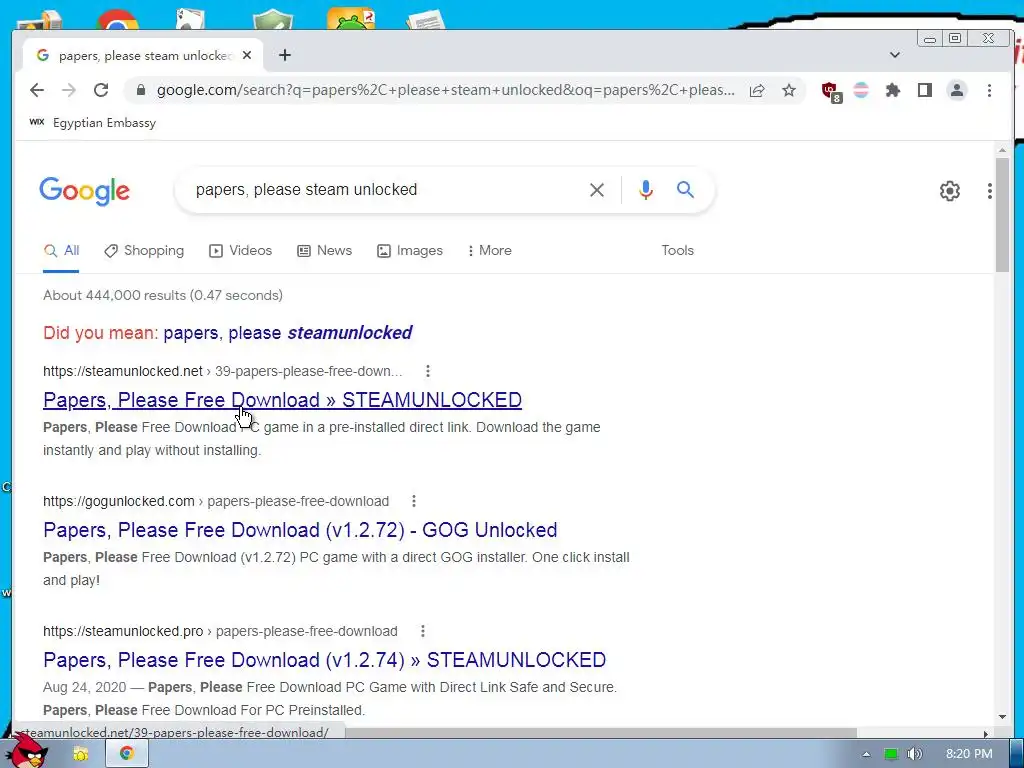Image resolution: width=1024 pixels, height=768 pixels.
Task: View site information padlock icon
Action: (140, 90)
